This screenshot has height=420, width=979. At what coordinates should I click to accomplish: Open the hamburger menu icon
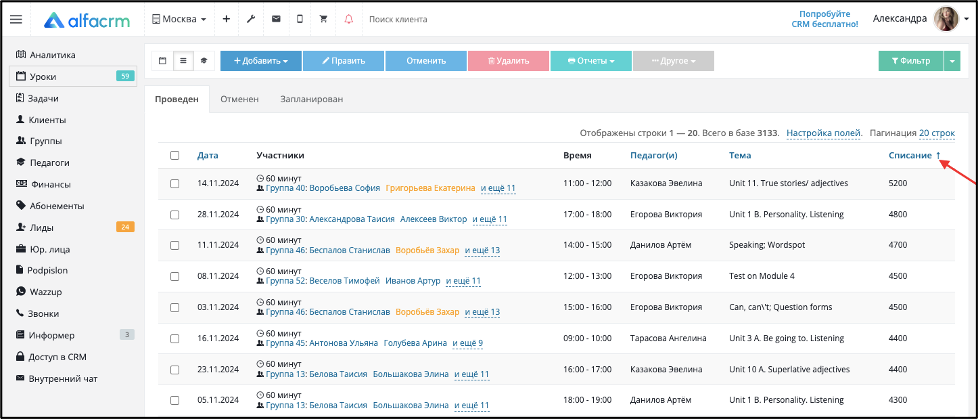tap(16, 19)
